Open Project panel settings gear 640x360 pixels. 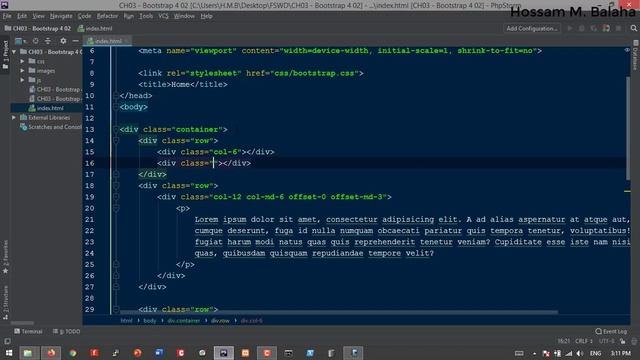63,41
